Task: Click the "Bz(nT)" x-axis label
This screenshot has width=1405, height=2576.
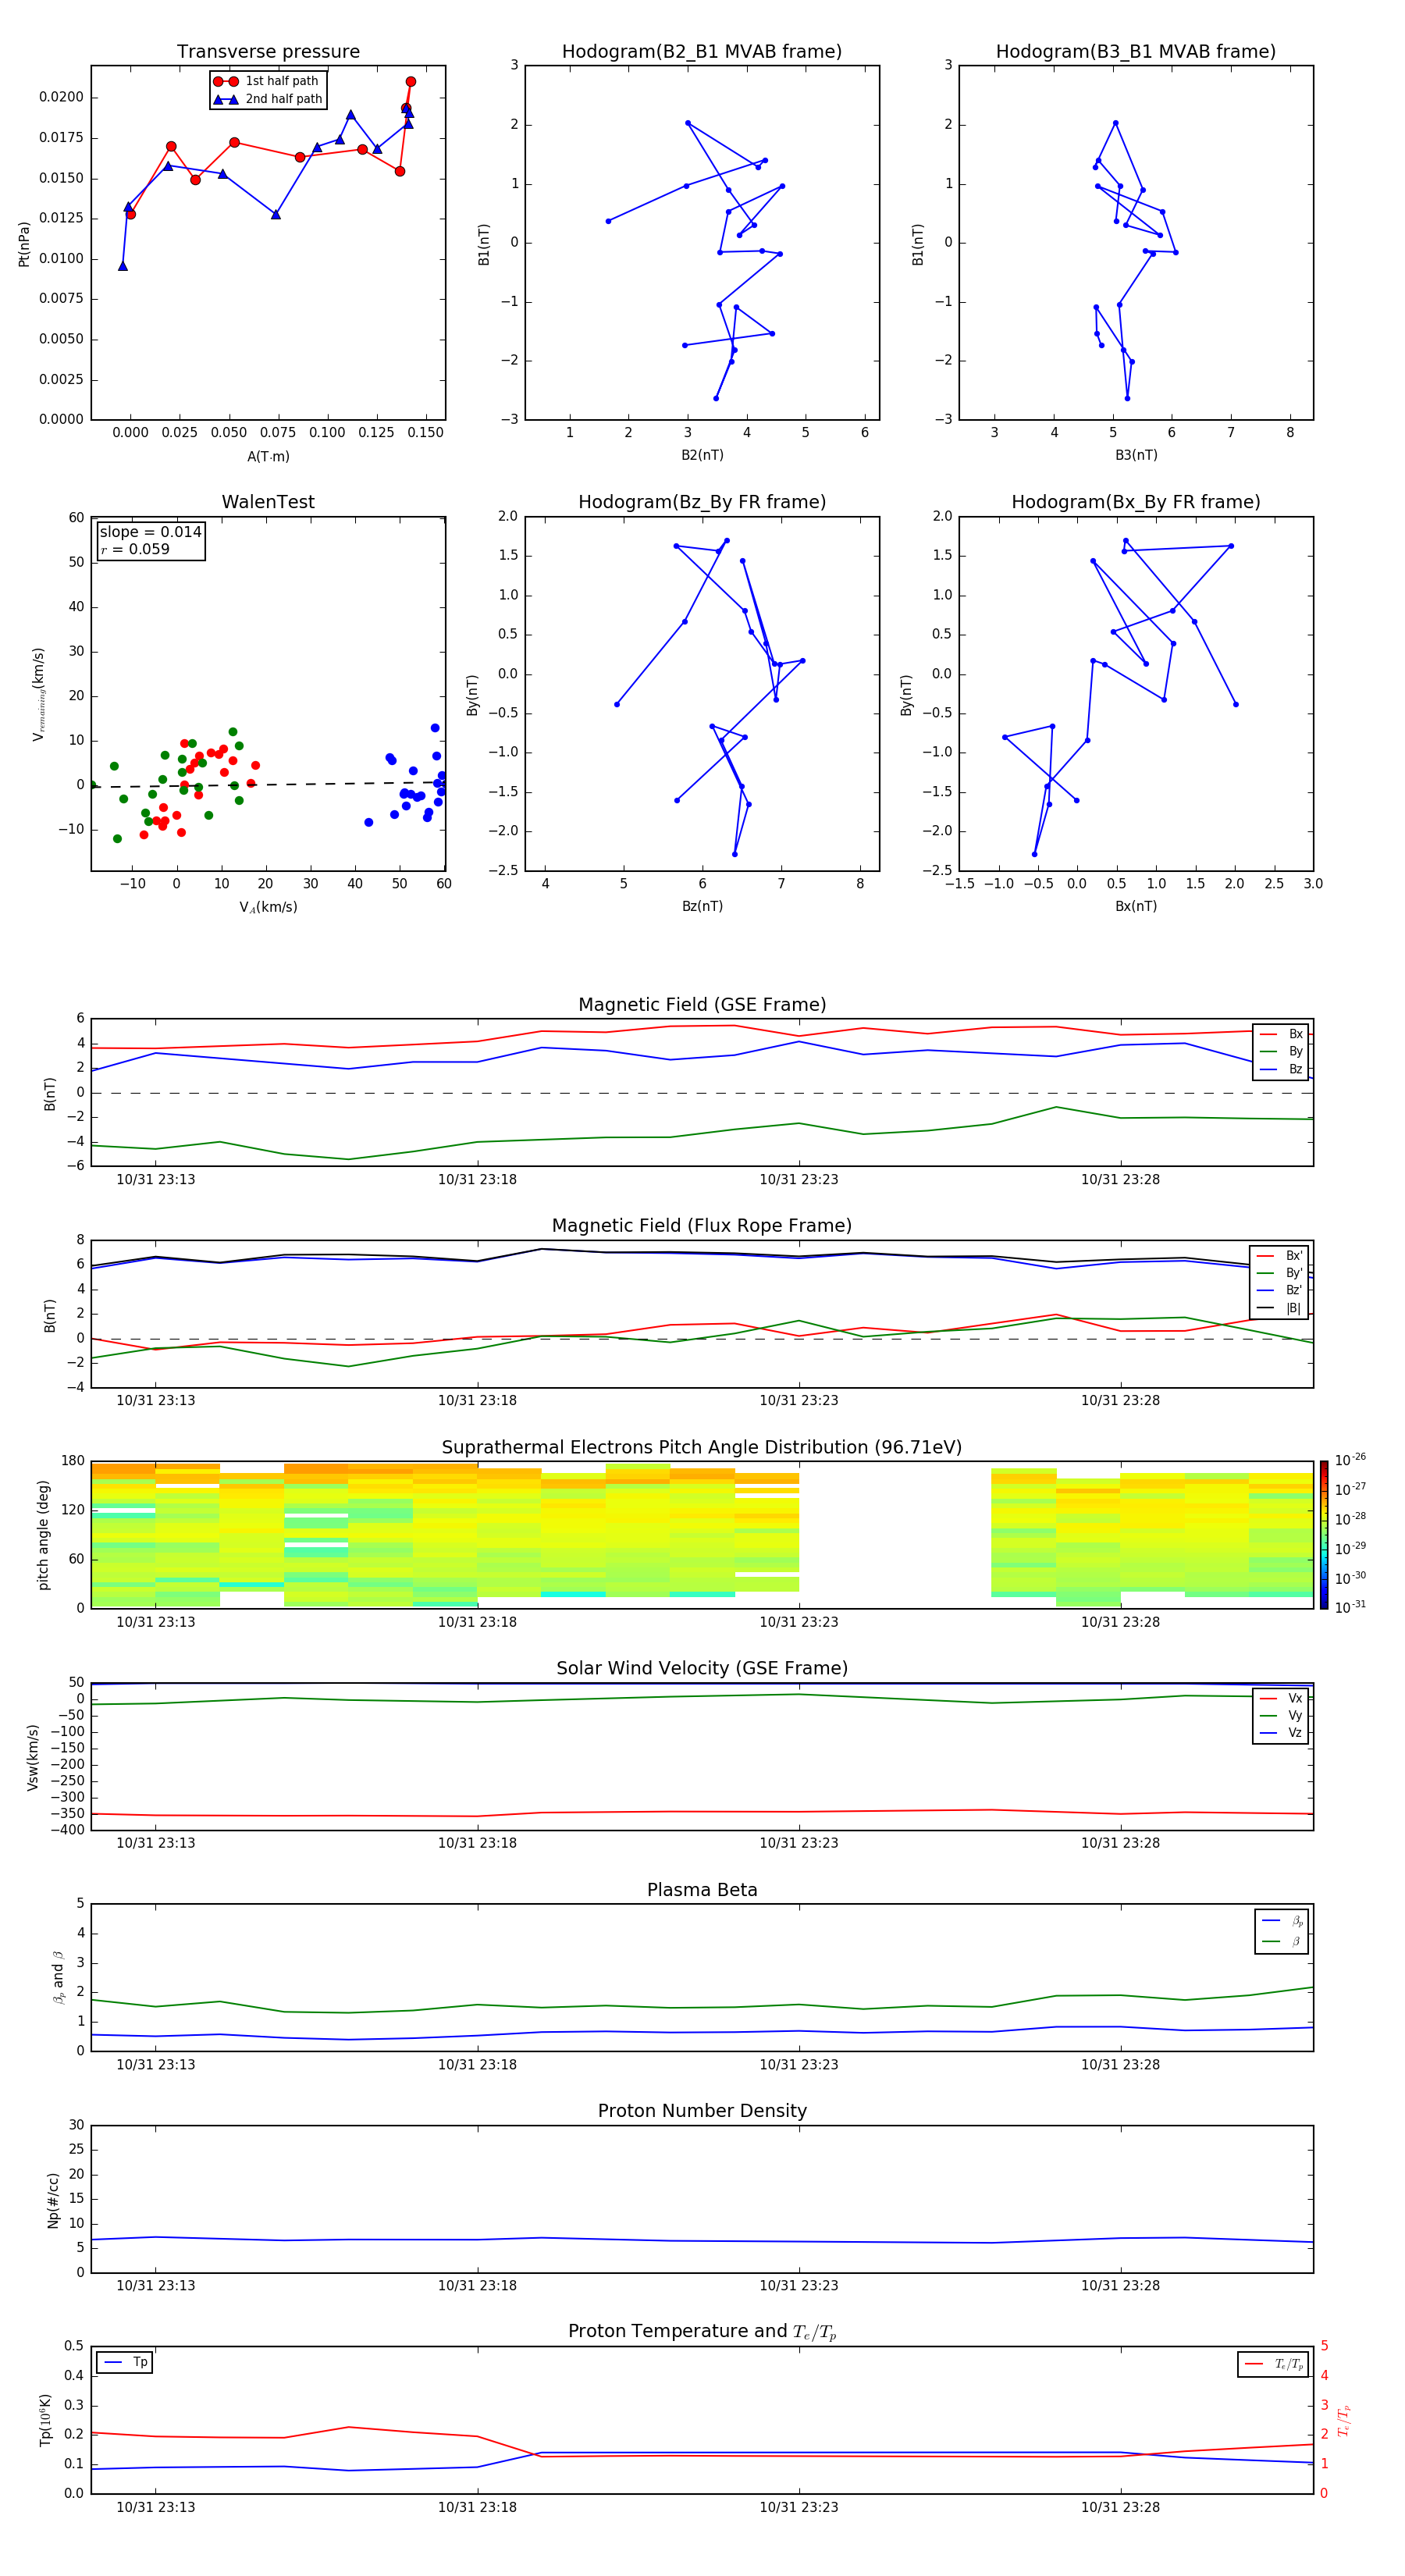Action: point(702,906)
